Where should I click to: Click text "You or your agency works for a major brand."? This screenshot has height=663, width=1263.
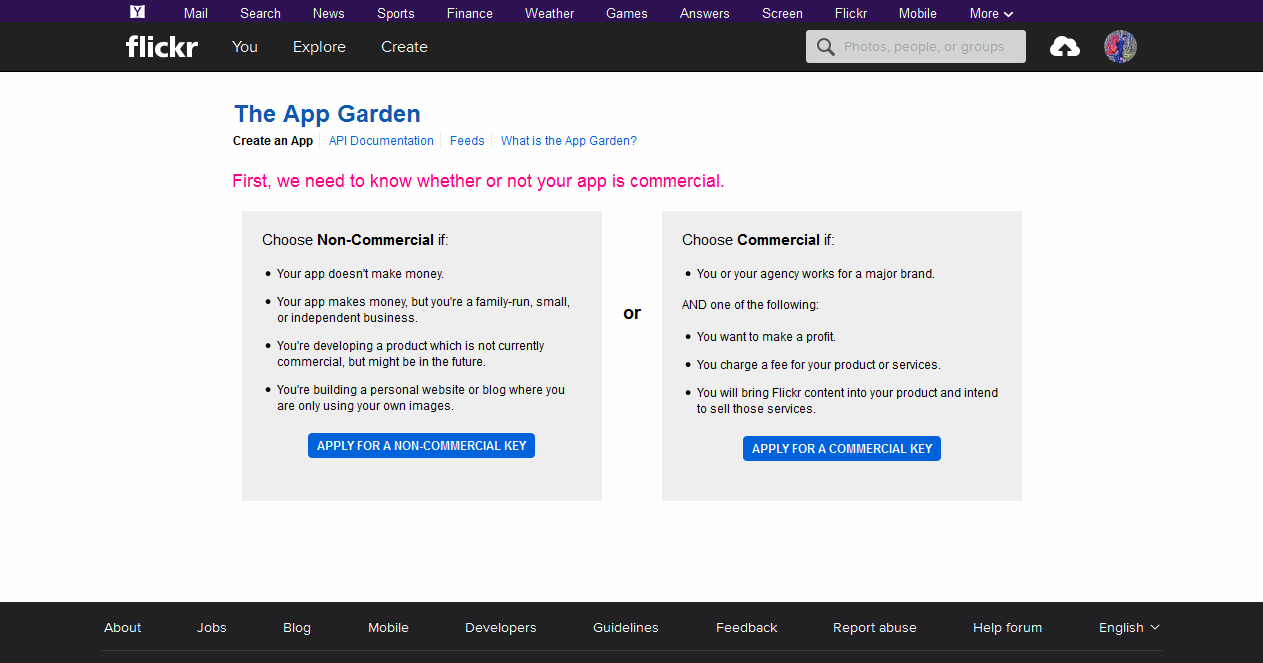pos(816,274)
